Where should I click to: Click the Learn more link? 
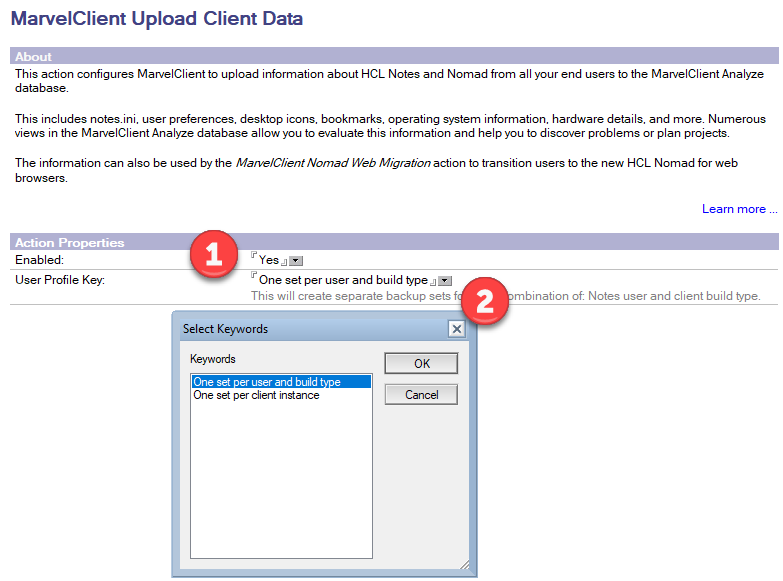[x=739, y=209]
